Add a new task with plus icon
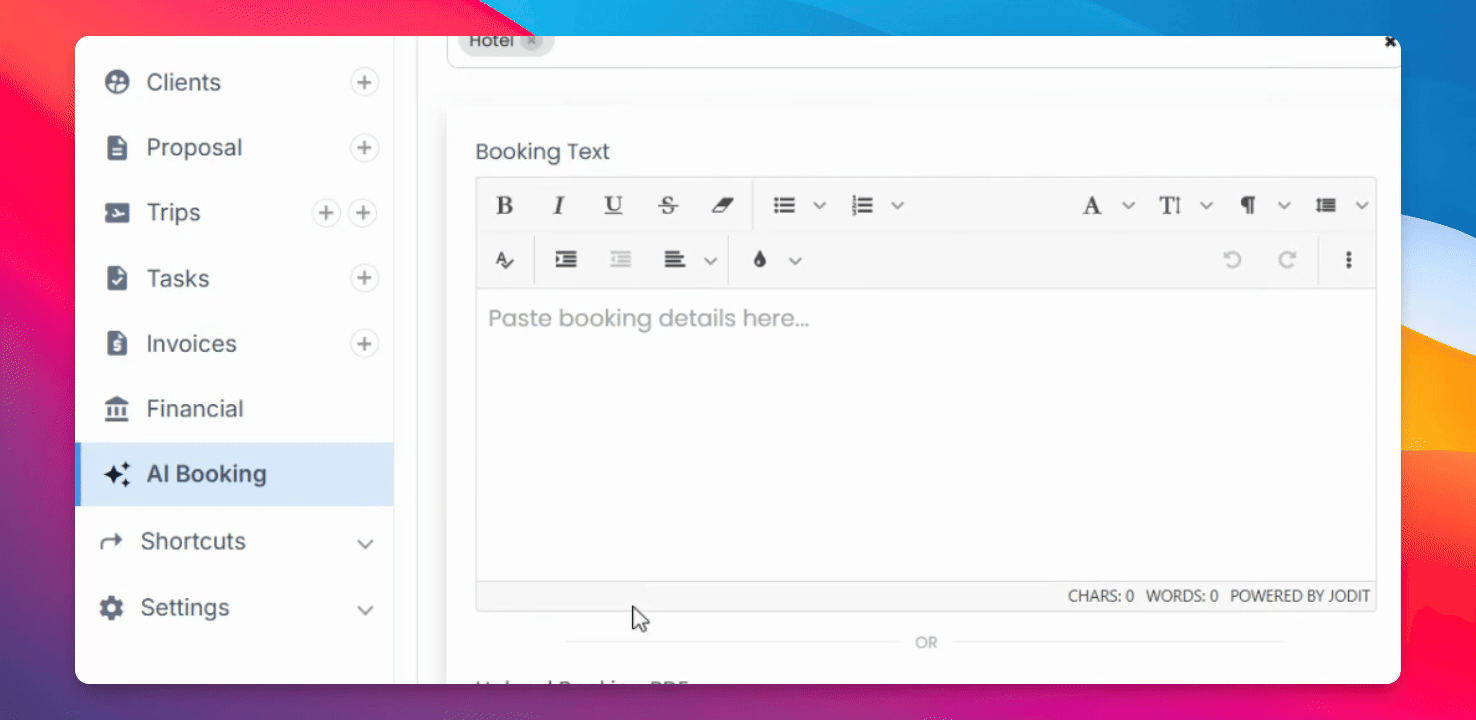The height and width of the screenshot is (720, 1476). tap(364, 278)
